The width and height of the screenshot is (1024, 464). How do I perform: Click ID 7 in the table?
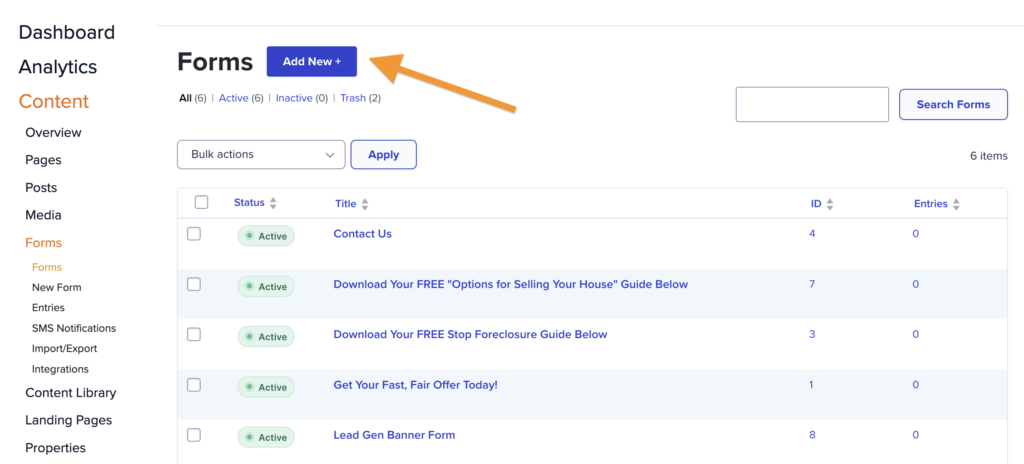[x=812, y=284]
